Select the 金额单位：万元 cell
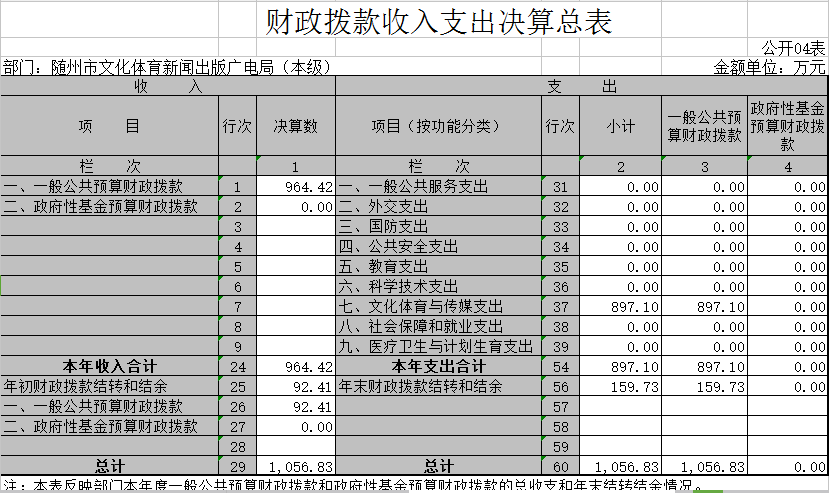 (769, 68)
